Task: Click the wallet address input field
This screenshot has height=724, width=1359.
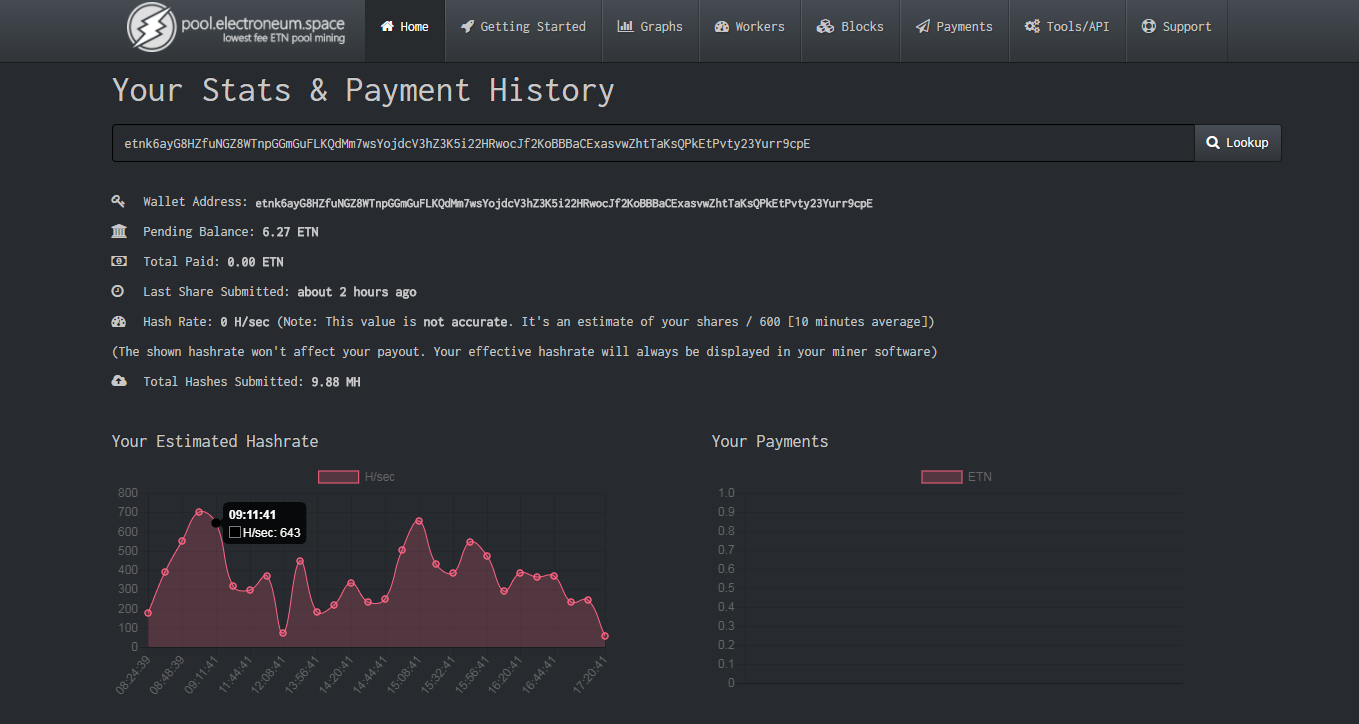Action: coord(652,143)
